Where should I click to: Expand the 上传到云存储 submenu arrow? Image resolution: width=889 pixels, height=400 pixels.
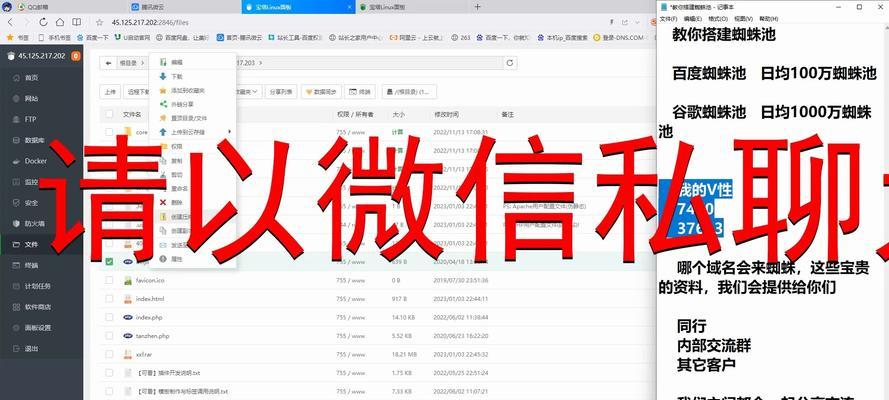tap(229, 132)
